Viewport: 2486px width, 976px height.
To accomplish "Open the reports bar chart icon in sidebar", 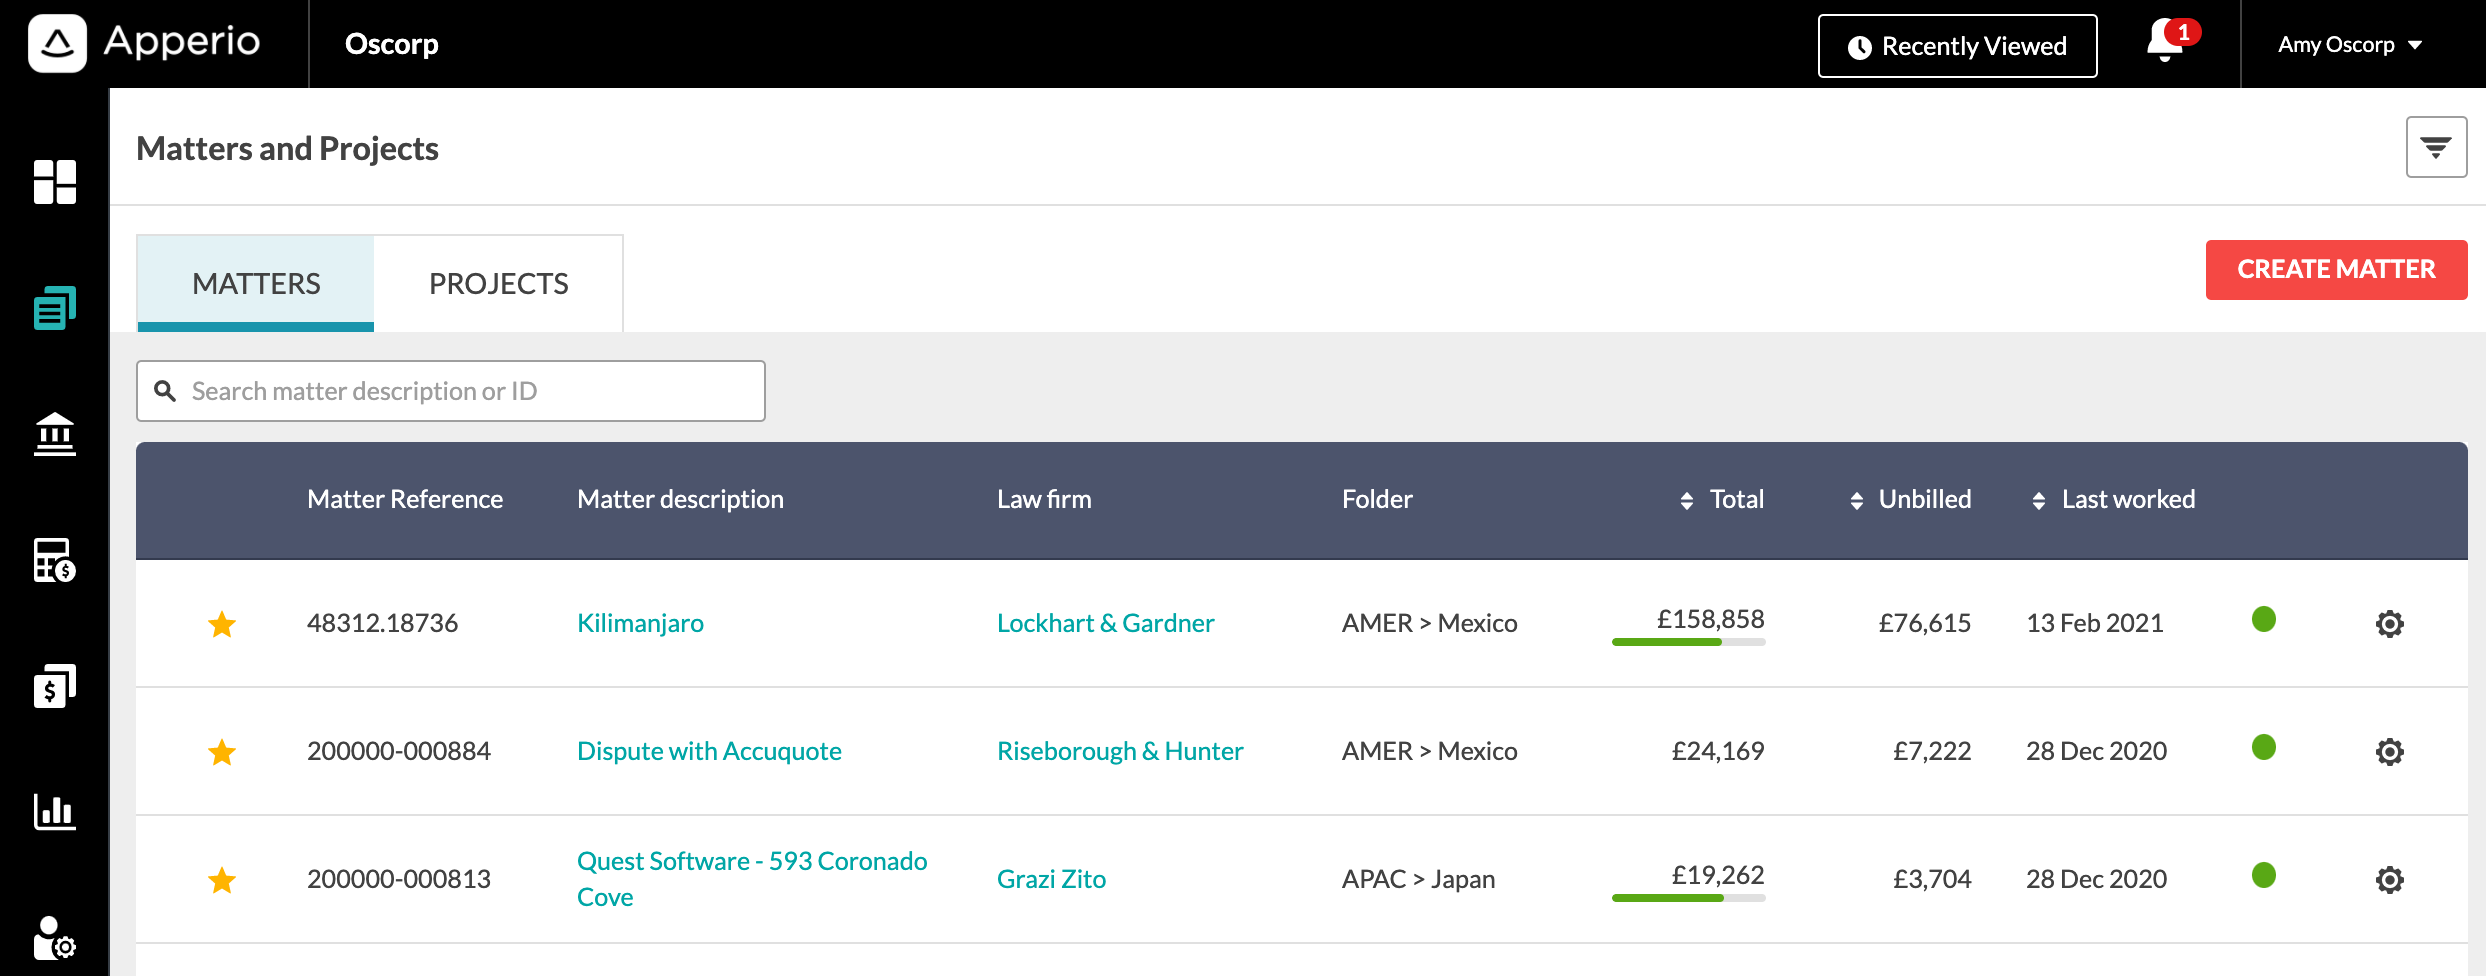I will coord(55,811).
